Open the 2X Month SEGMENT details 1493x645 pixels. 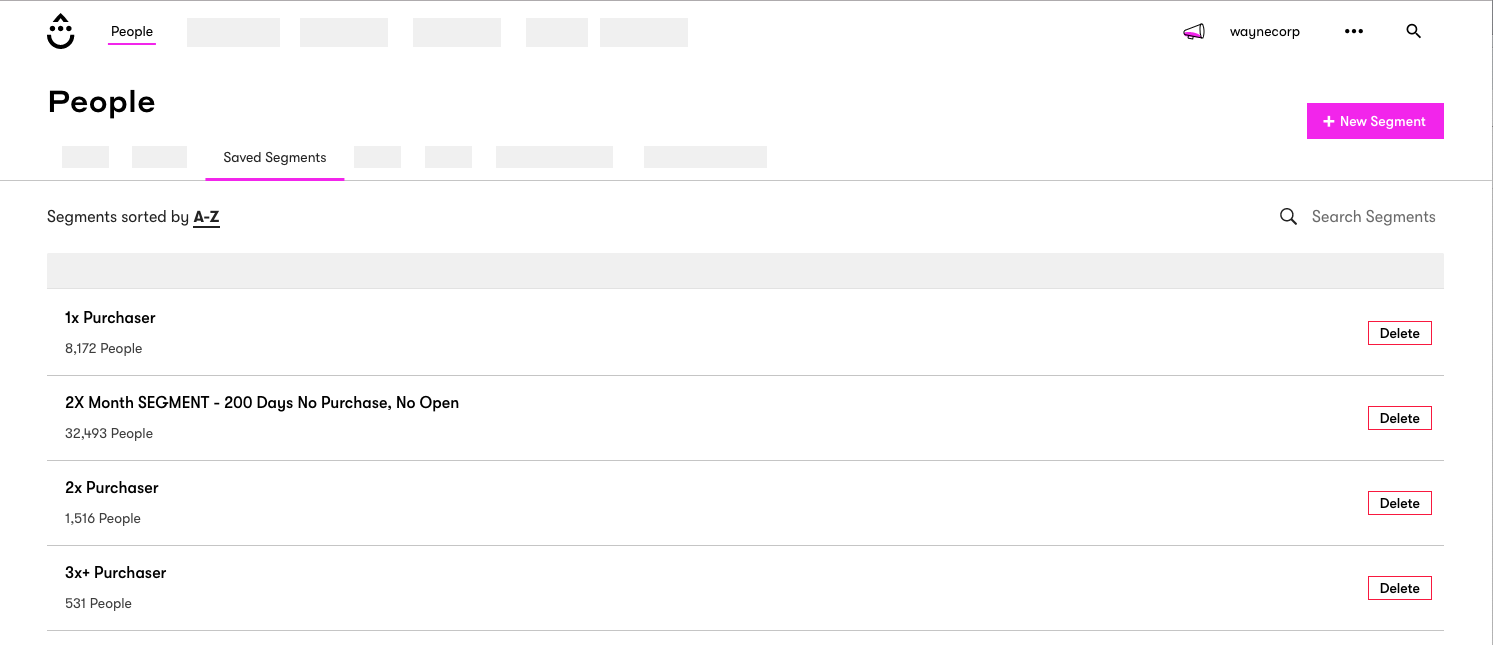(262, 402)
